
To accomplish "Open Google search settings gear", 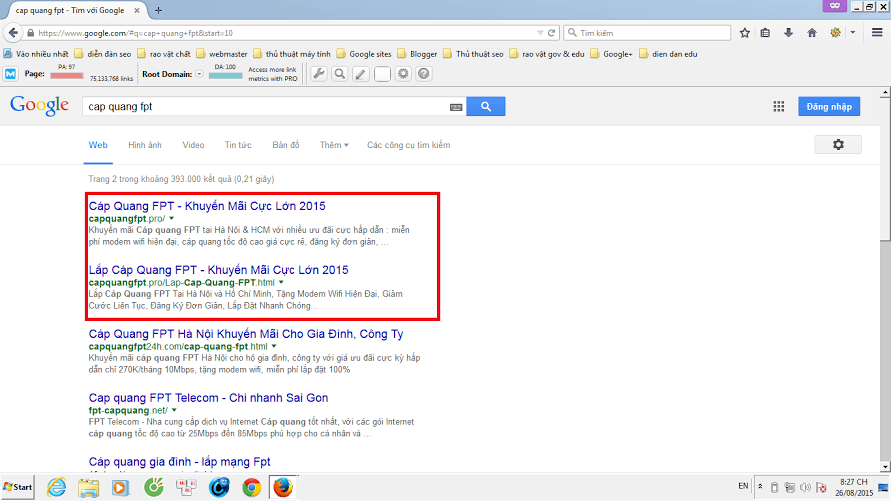I will [x=838, y=145].
